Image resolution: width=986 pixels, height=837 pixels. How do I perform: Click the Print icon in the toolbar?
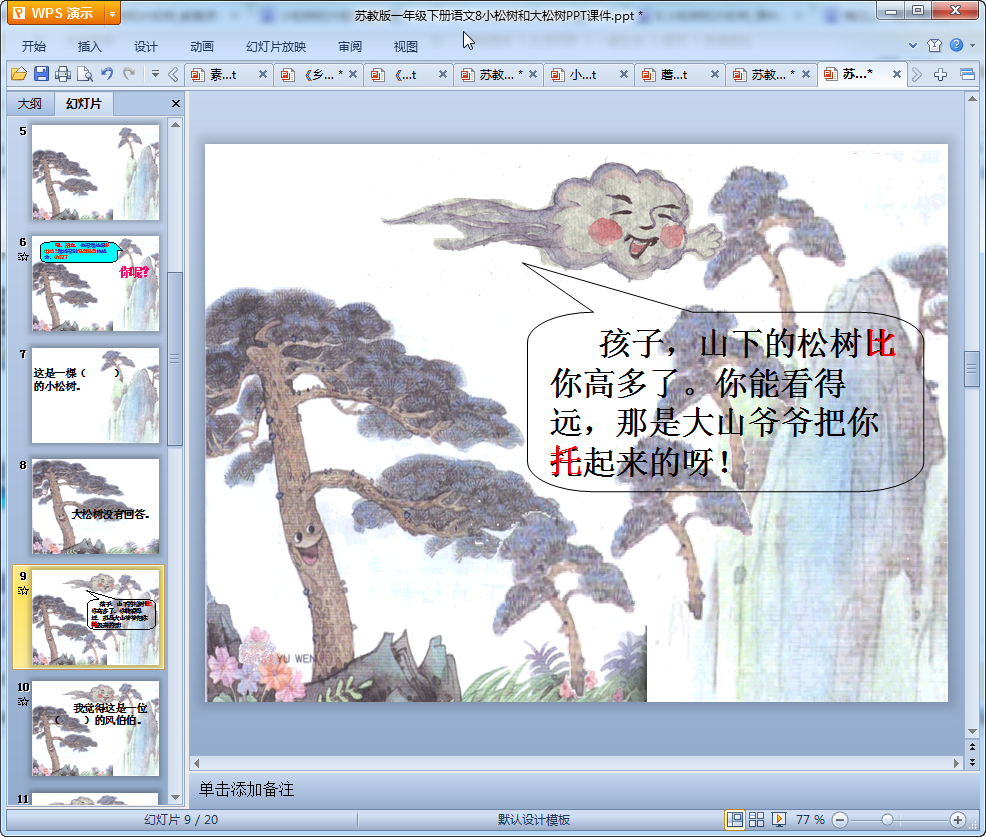63,74
